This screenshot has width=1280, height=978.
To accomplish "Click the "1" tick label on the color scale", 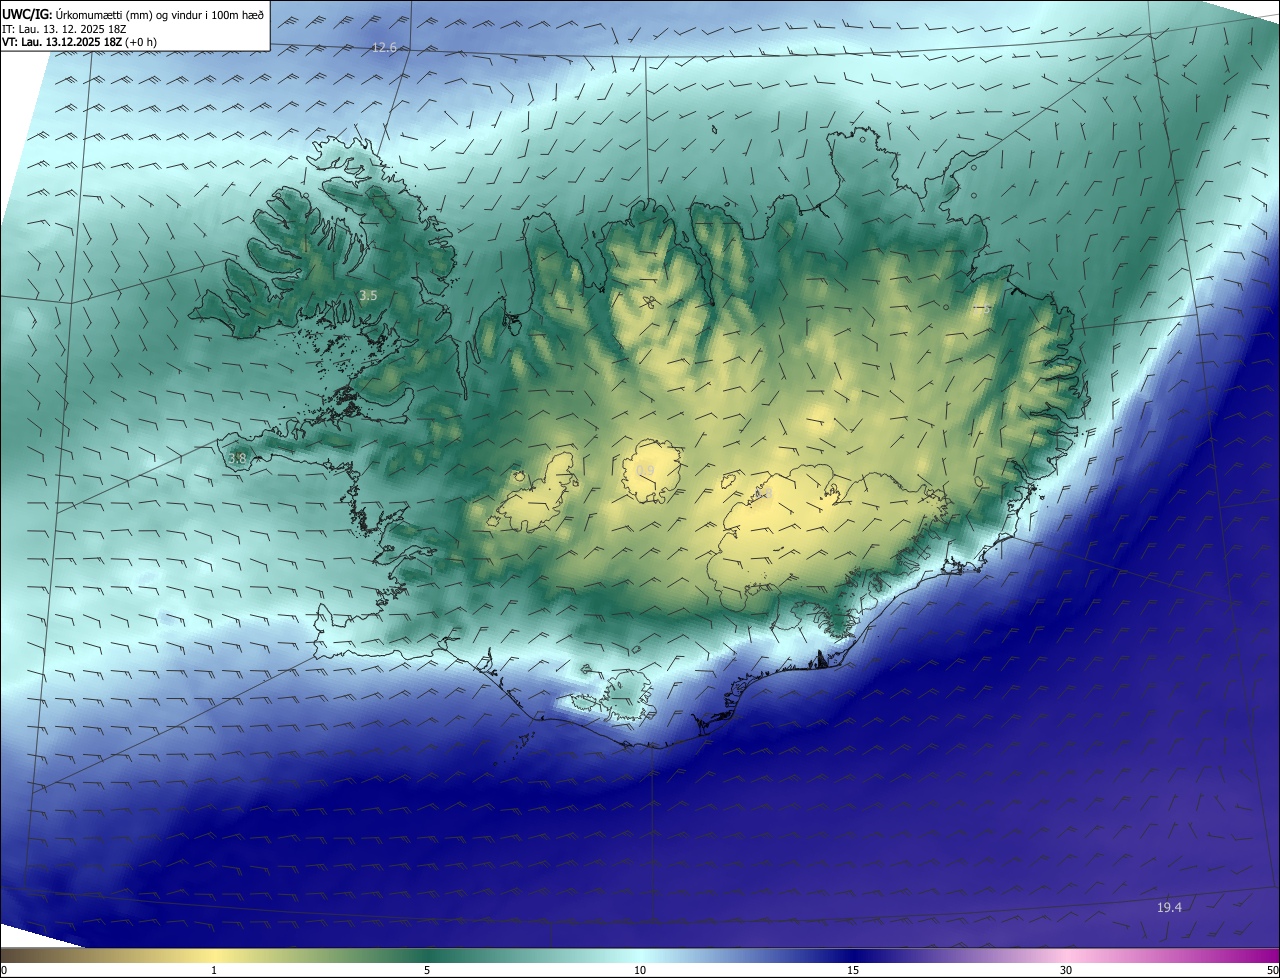I will 214,970.
